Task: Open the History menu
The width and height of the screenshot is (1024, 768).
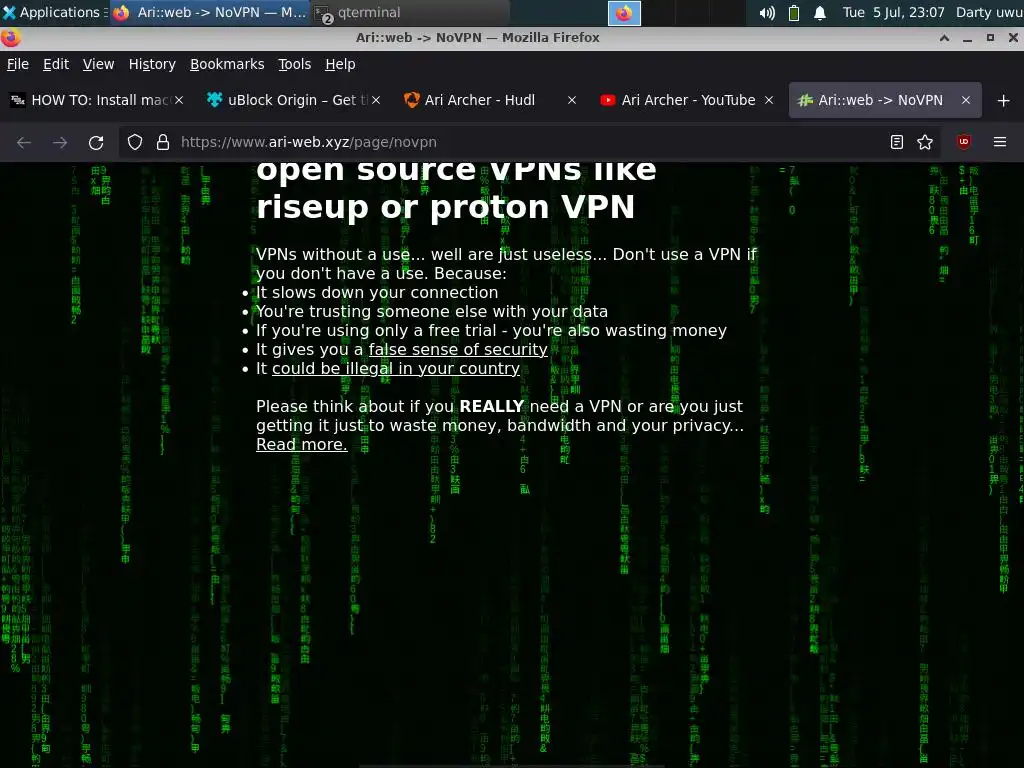Action: click(152, 64)
